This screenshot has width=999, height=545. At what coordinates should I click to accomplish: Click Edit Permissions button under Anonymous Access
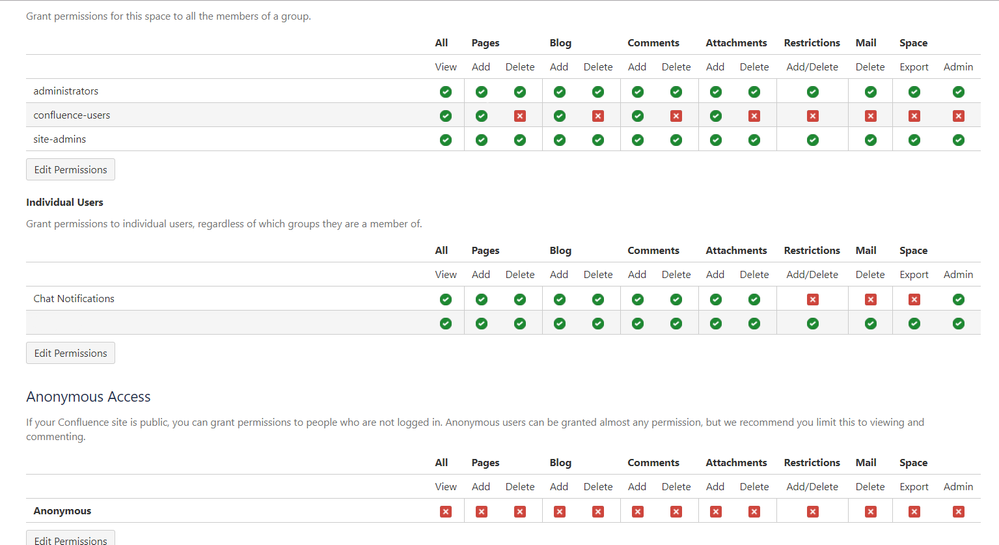click(x=71, y=539)
